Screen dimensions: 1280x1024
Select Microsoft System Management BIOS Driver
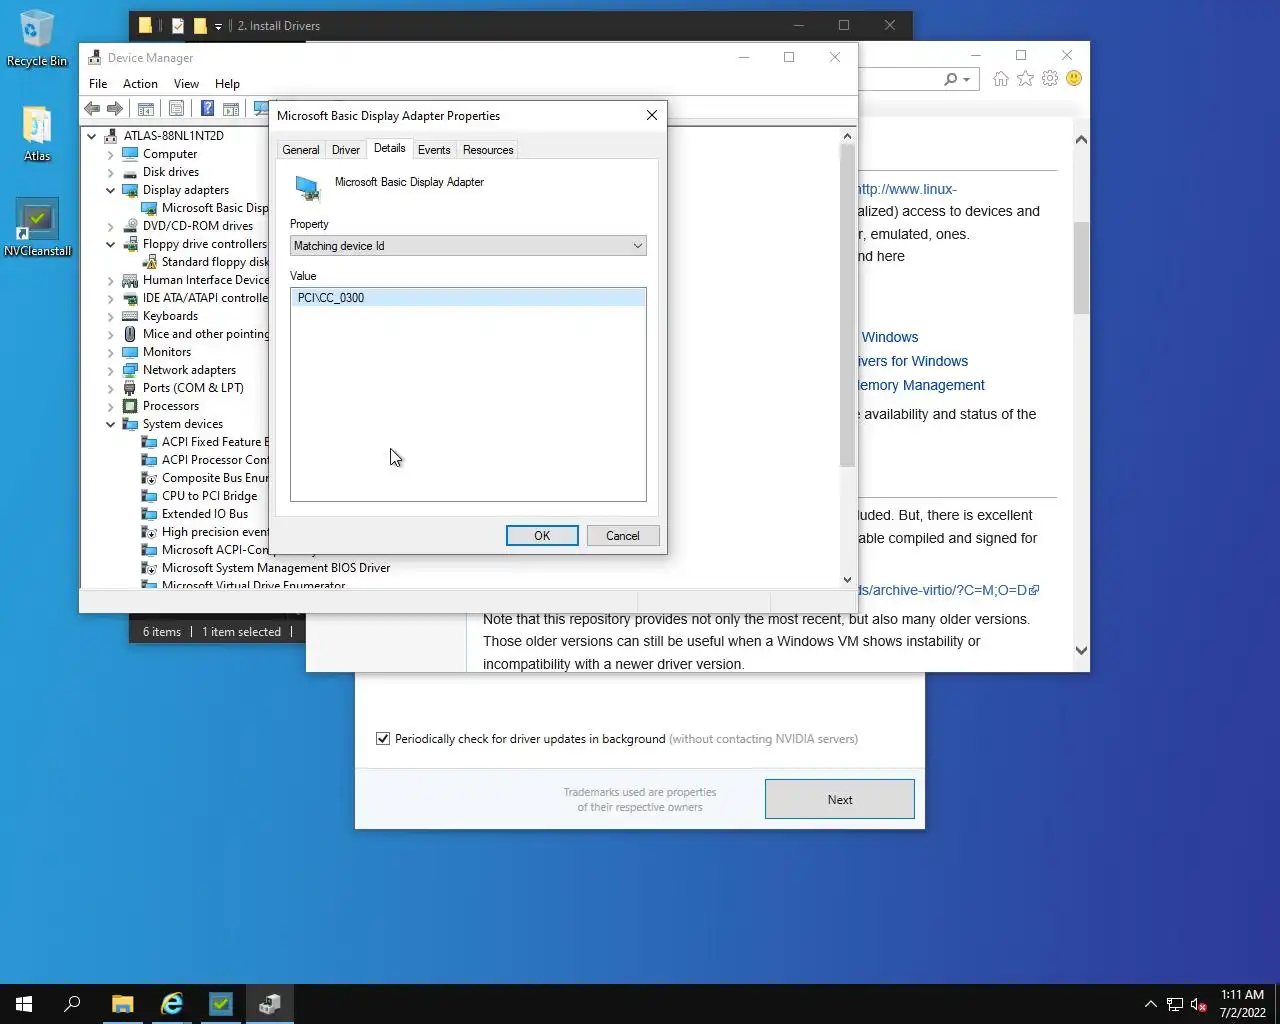click(x=276, y=568)
